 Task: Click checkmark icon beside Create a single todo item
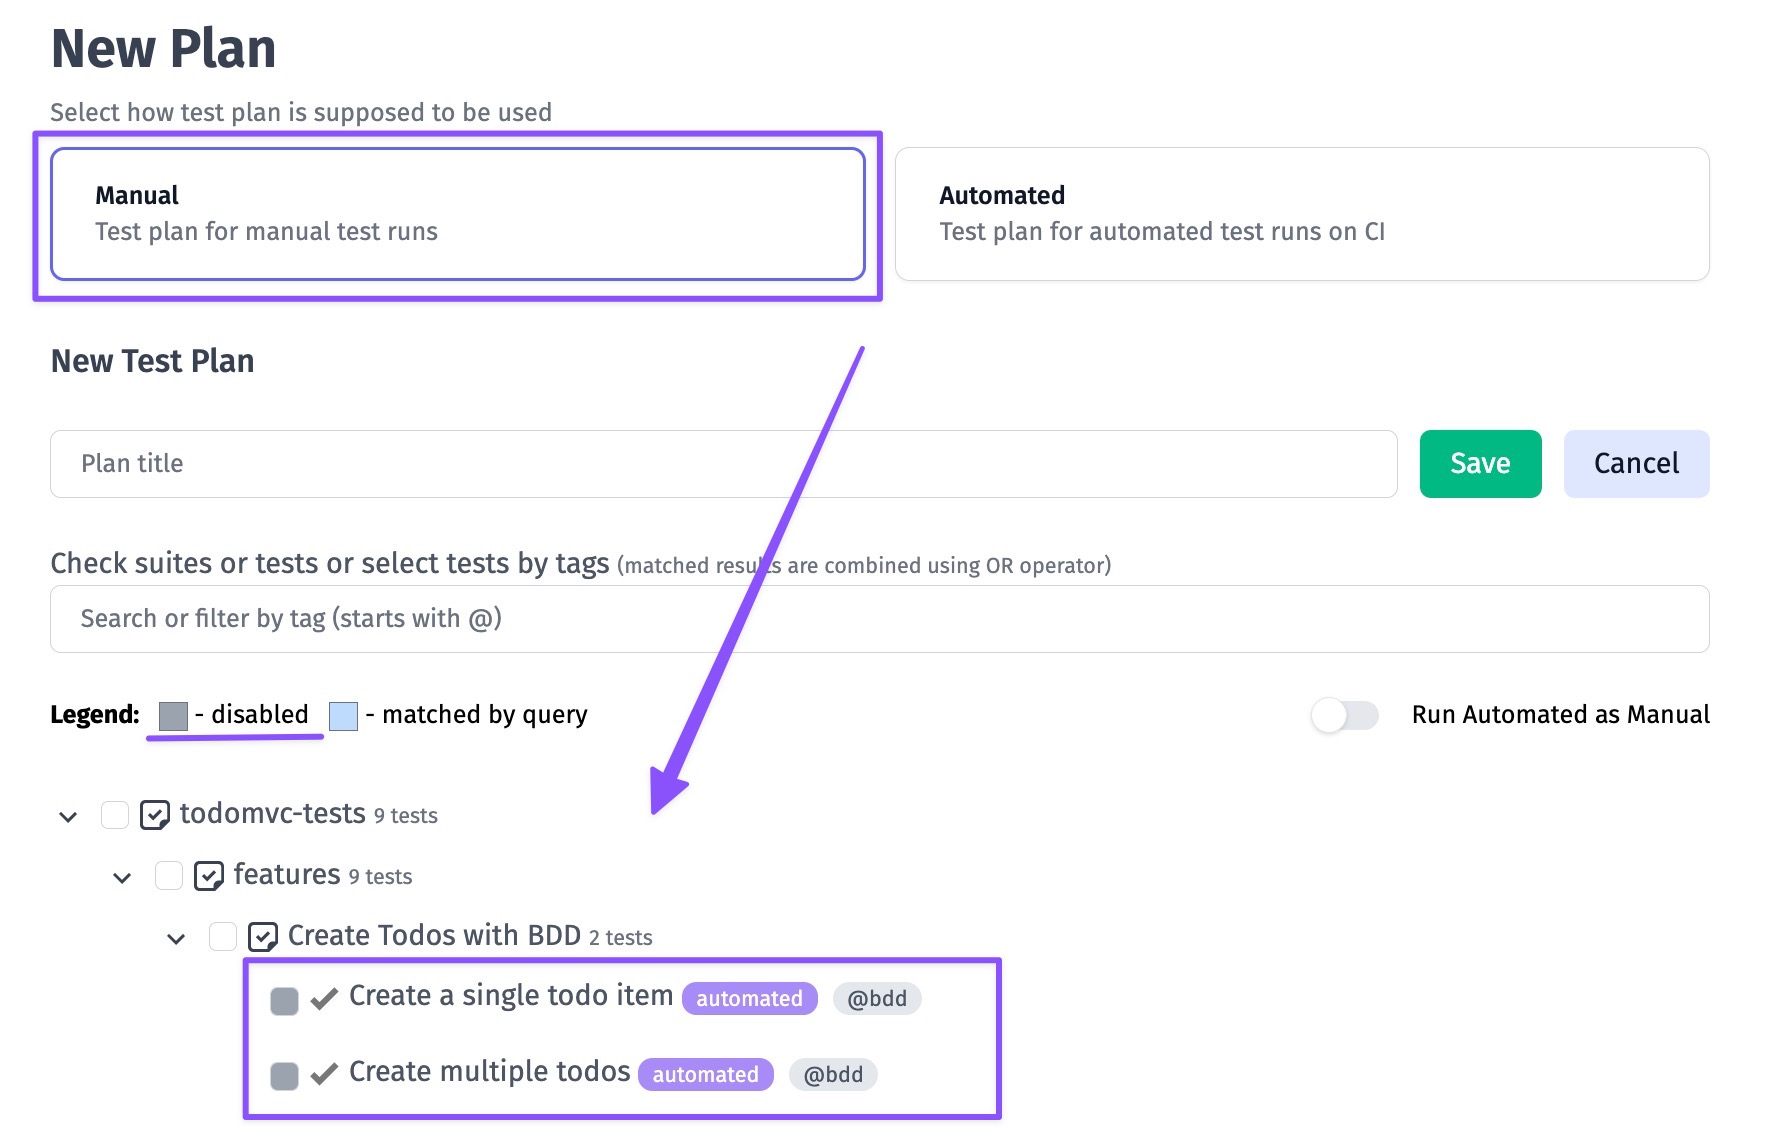point(324,999)
